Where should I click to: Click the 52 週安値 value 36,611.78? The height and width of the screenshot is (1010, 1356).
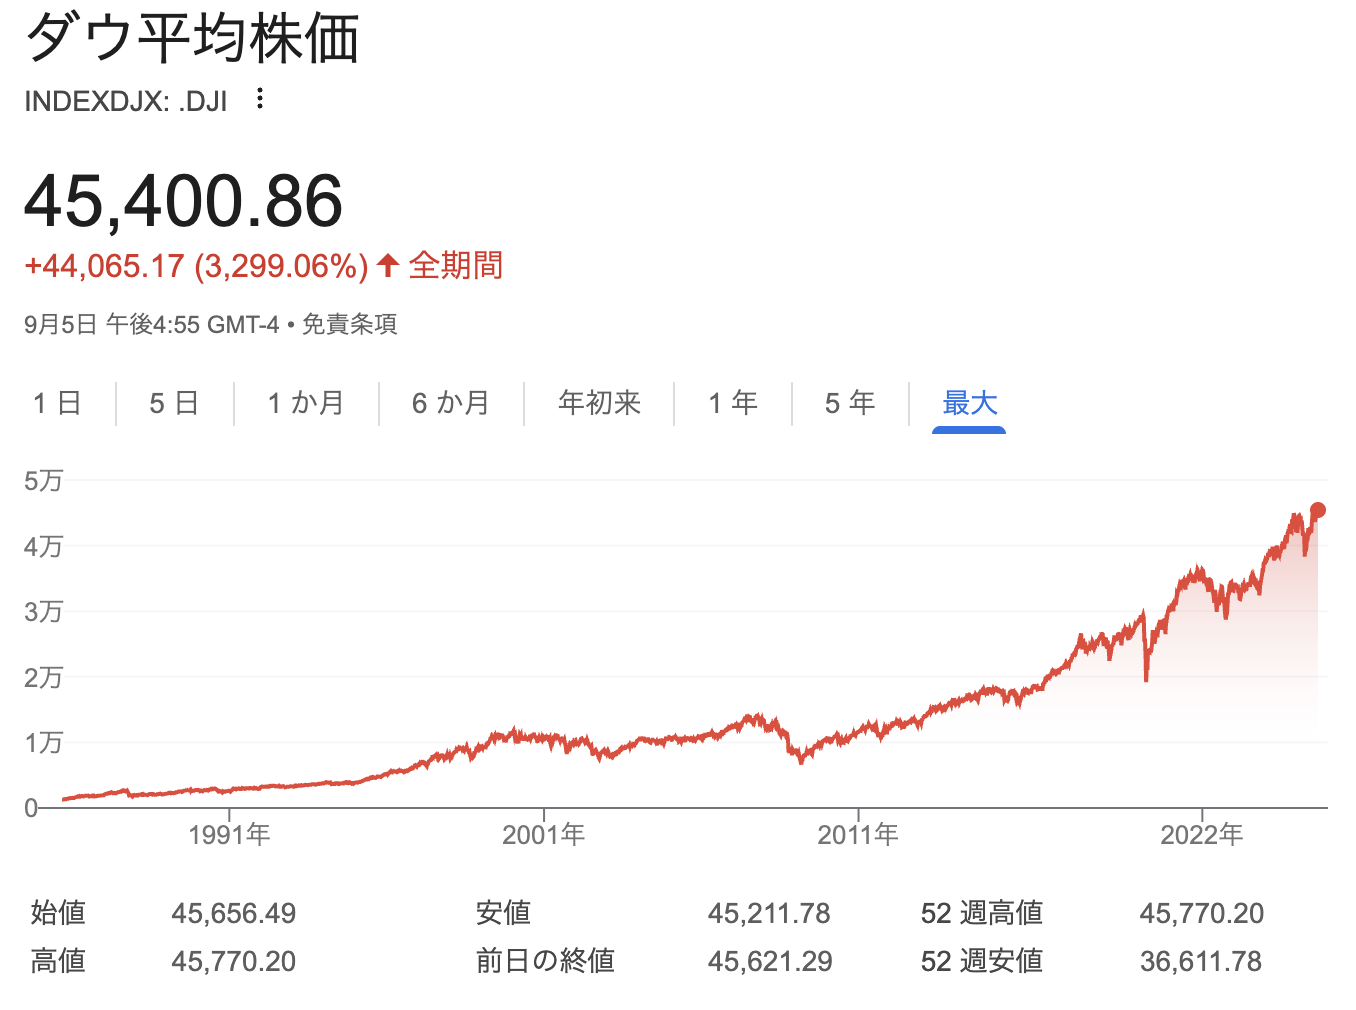tap(1201, 961)
